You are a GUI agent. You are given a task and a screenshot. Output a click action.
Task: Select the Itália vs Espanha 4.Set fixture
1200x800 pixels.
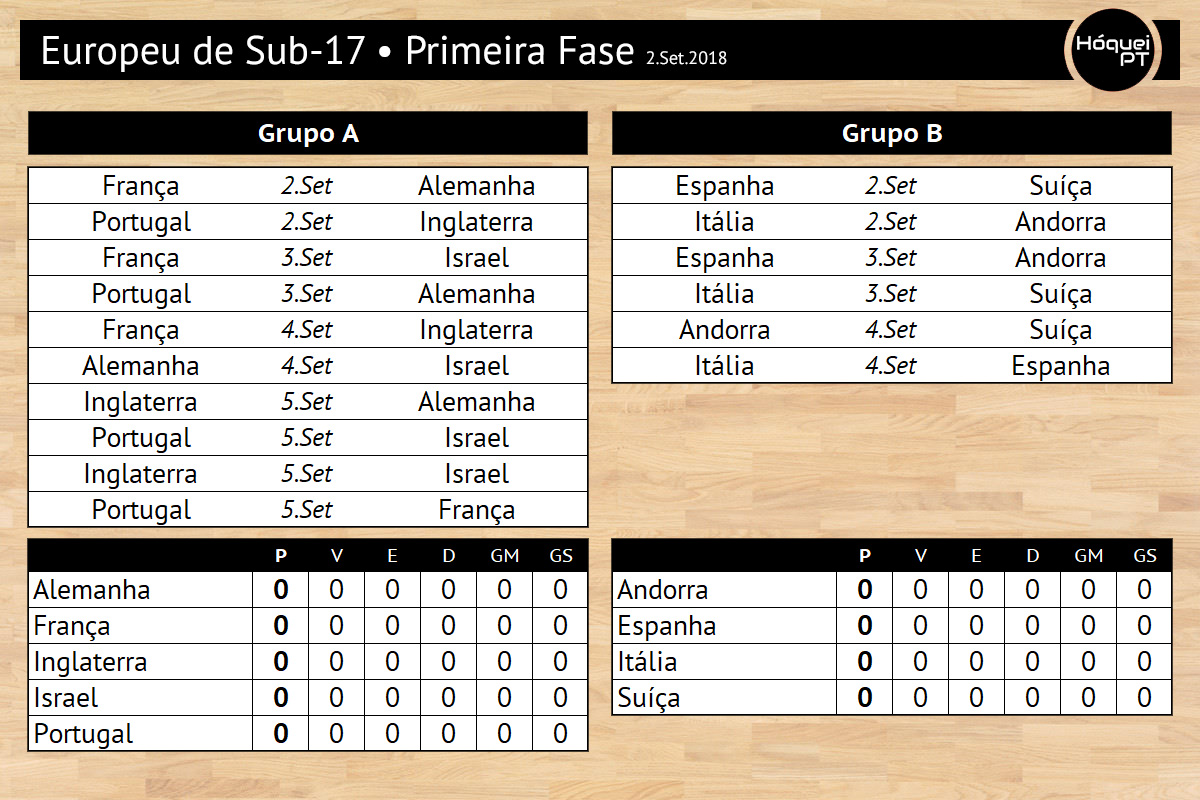pyautogui.click(x=892, y=365)
